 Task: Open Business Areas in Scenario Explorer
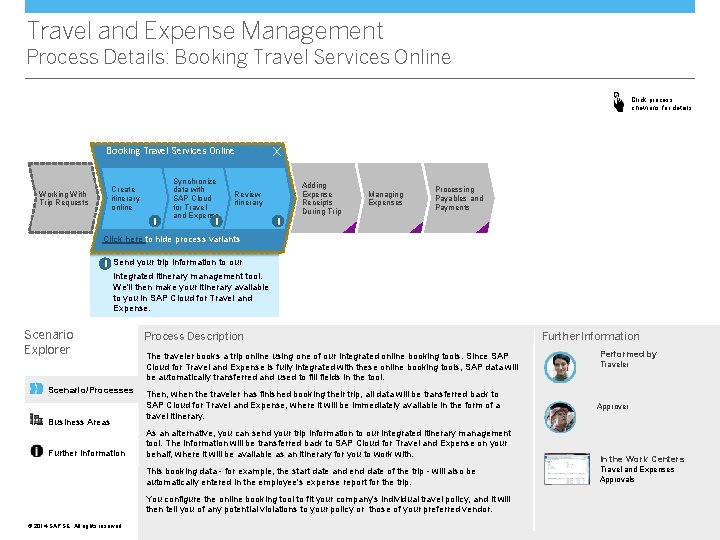coord(81,422)
